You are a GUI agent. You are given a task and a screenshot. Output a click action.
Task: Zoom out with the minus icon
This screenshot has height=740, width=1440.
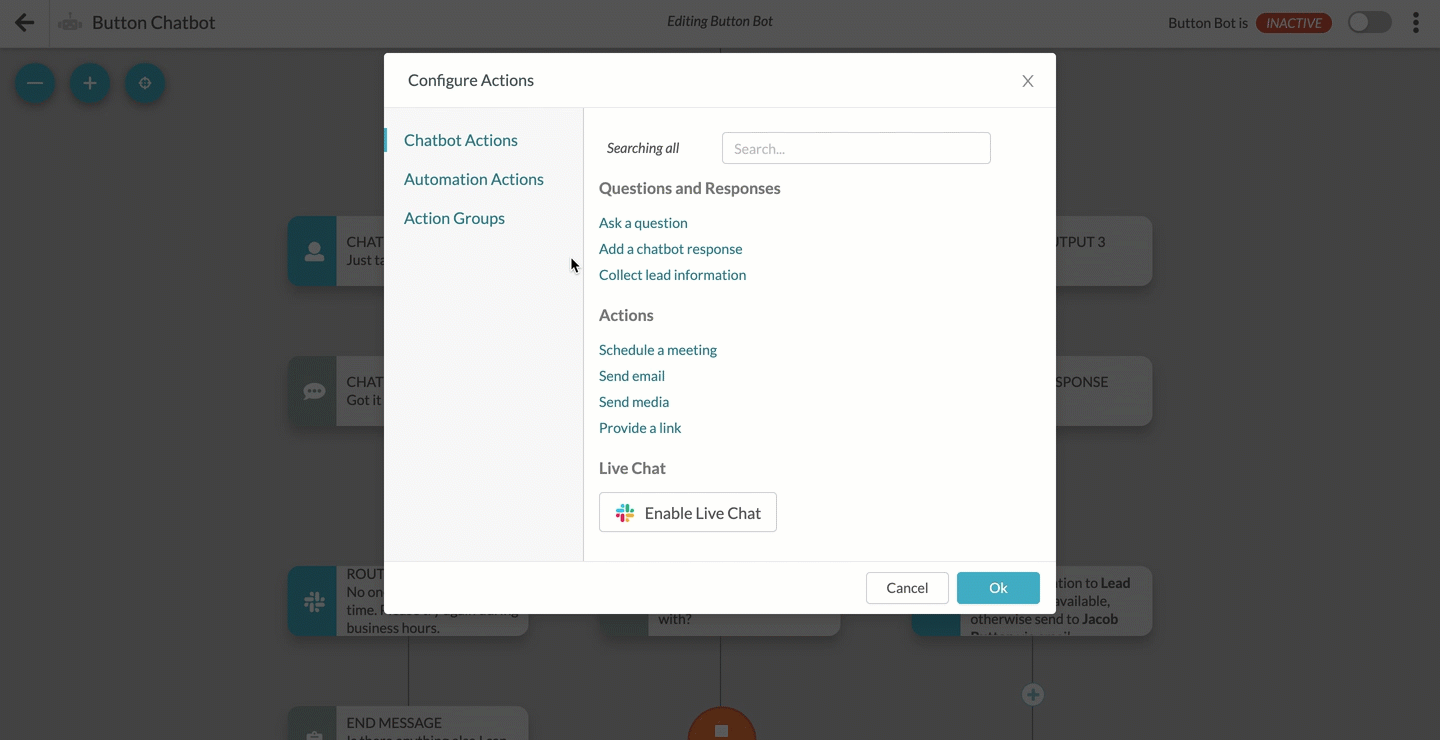point(35,83)
